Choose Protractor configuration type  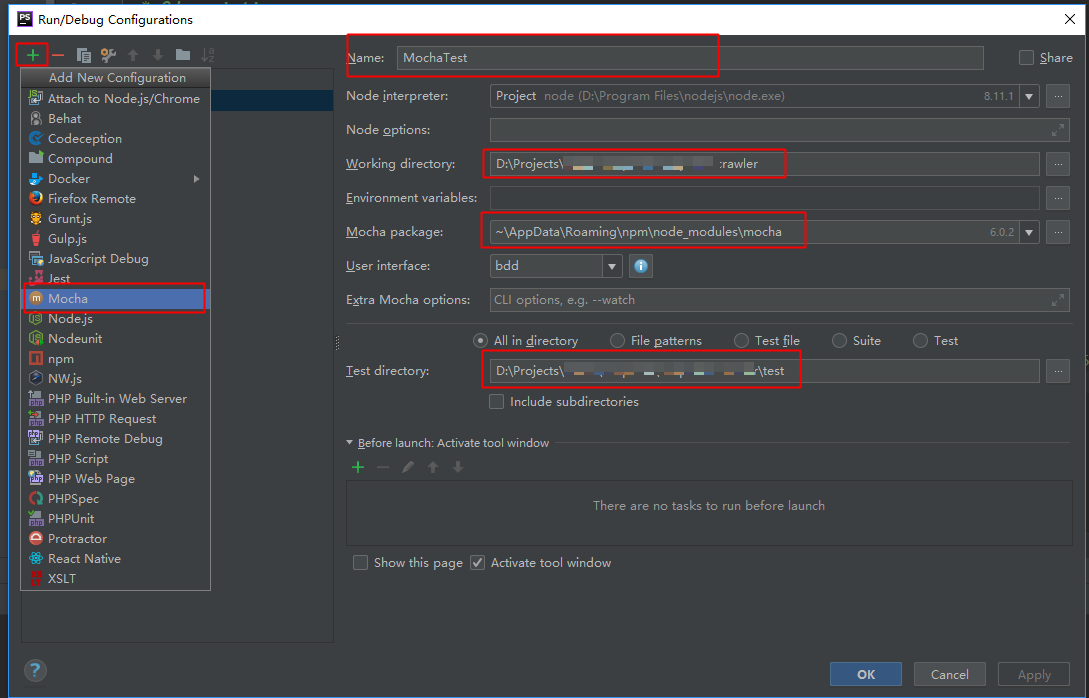(115, 539)
